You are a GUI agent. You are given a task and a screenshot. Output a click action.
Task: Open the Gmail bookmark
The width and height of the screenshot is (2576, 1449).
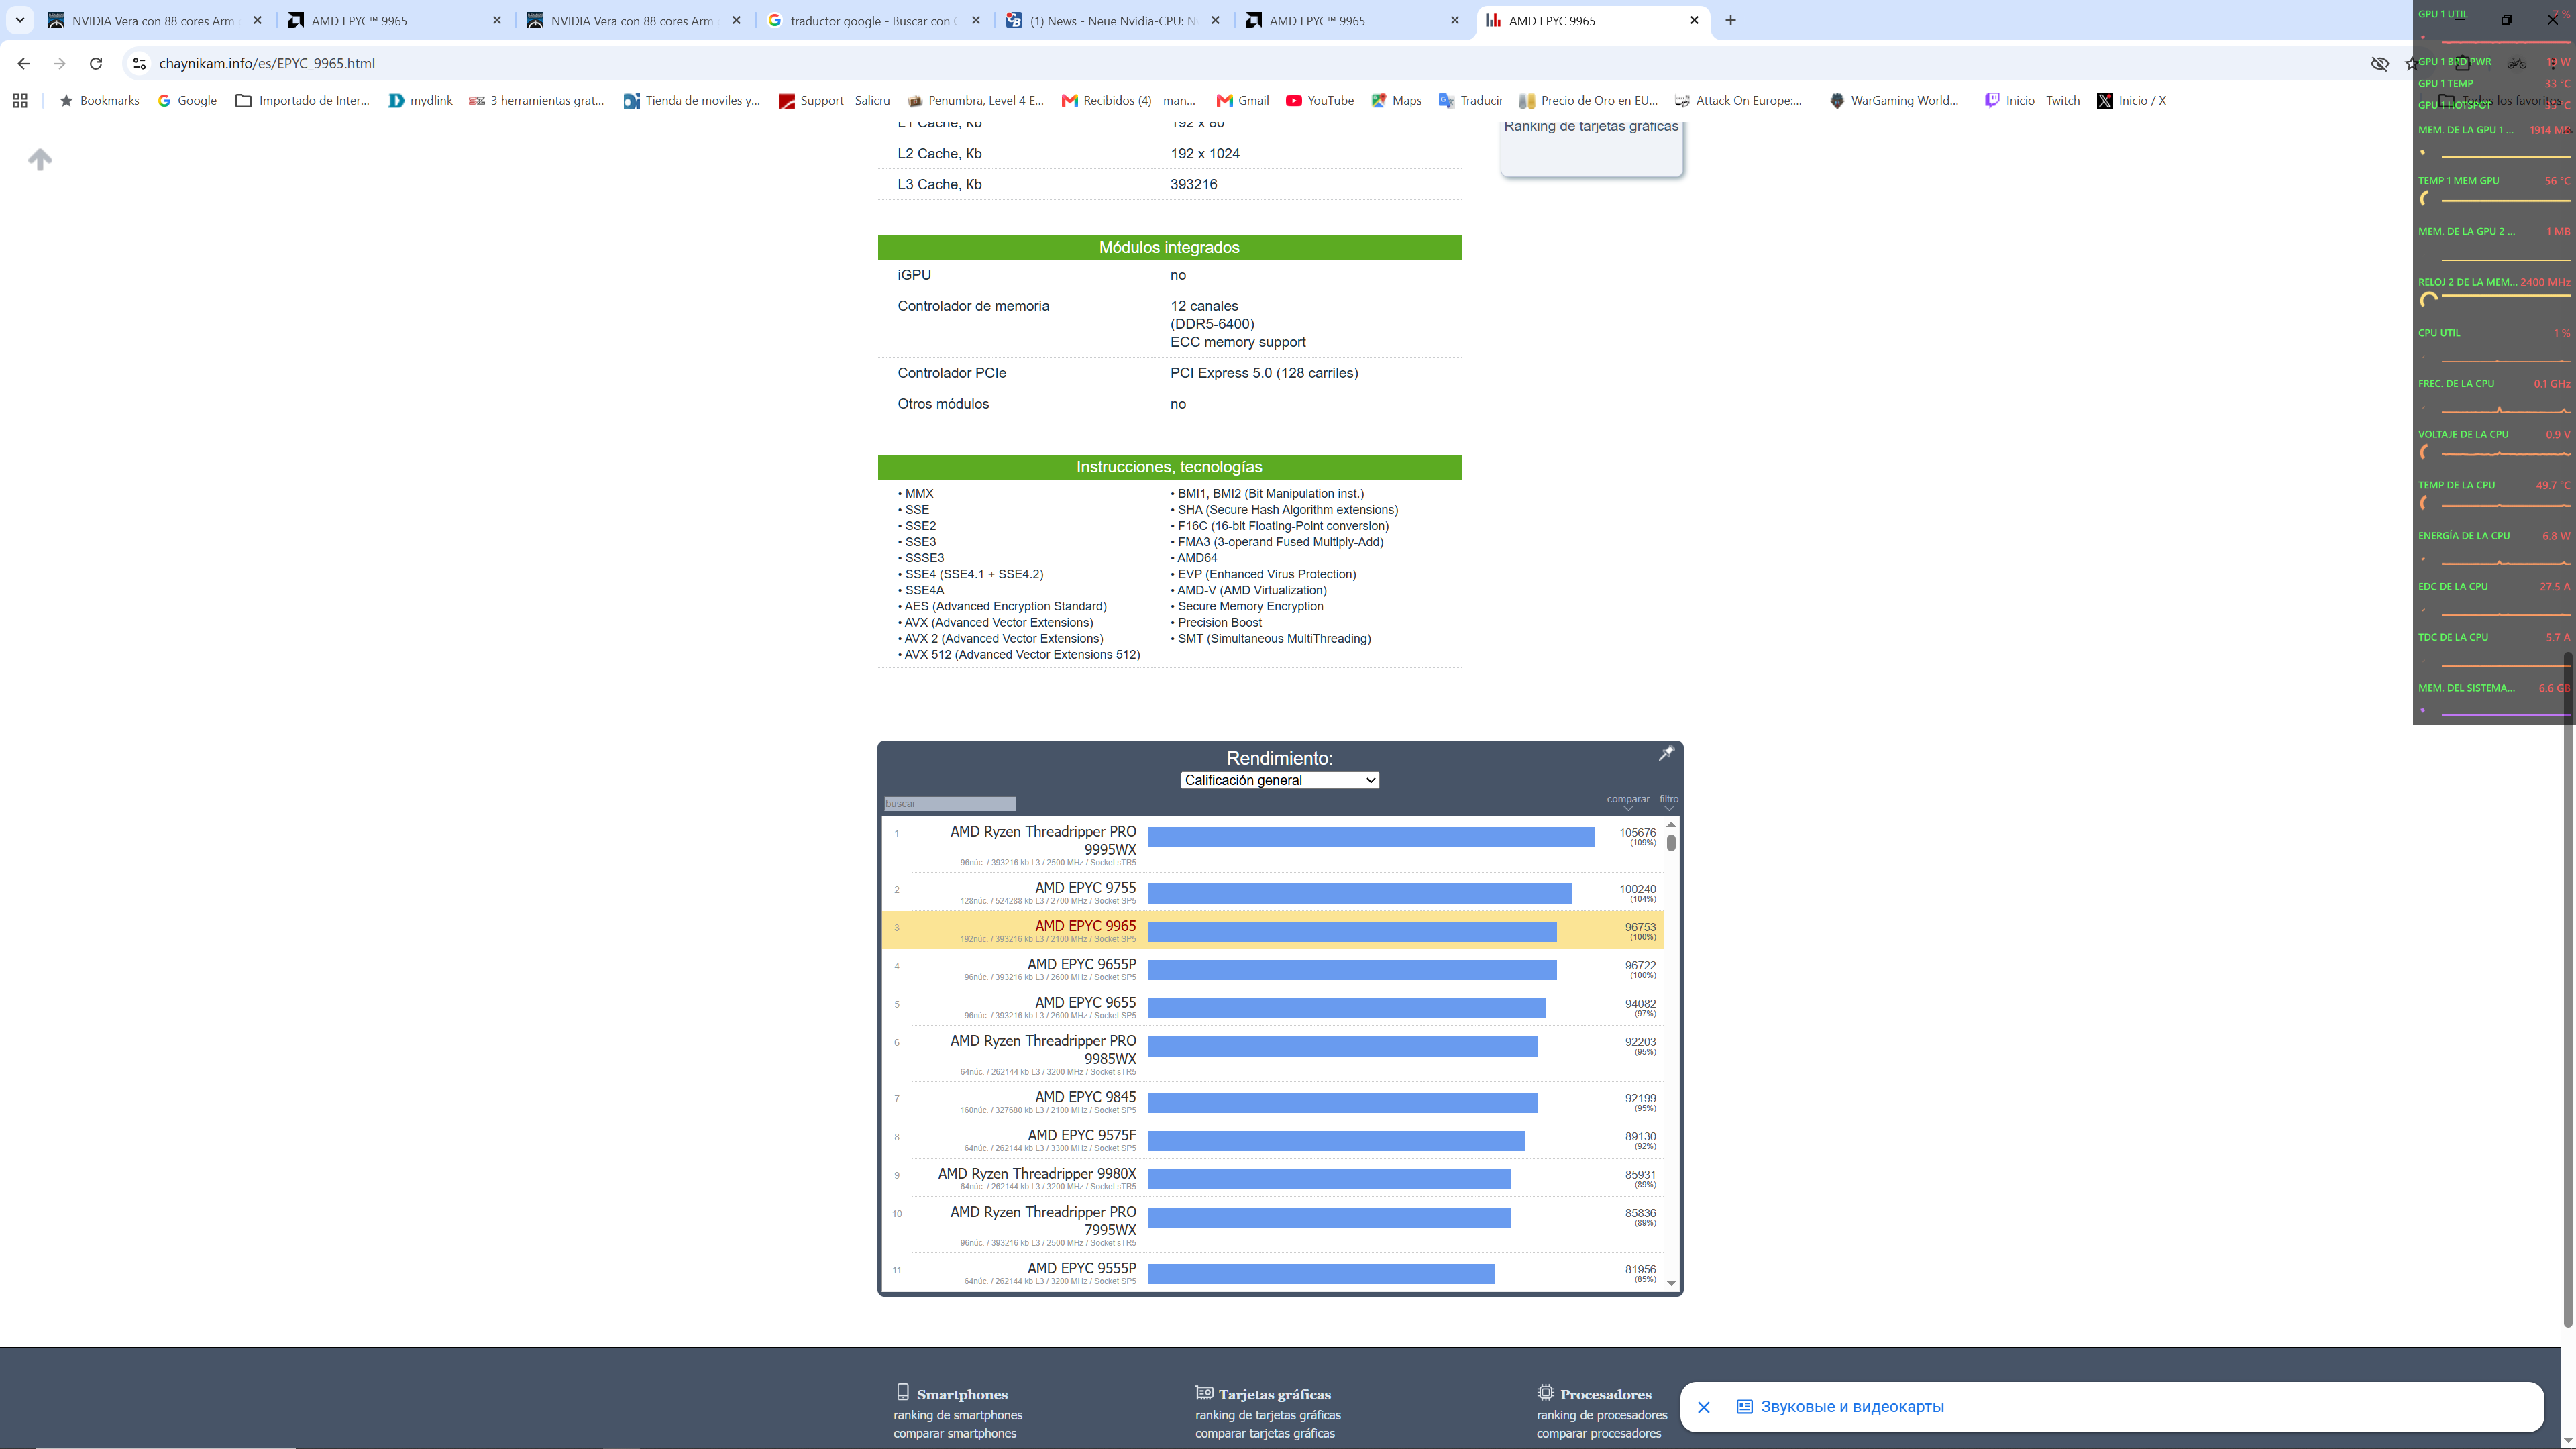[1242, 100]
